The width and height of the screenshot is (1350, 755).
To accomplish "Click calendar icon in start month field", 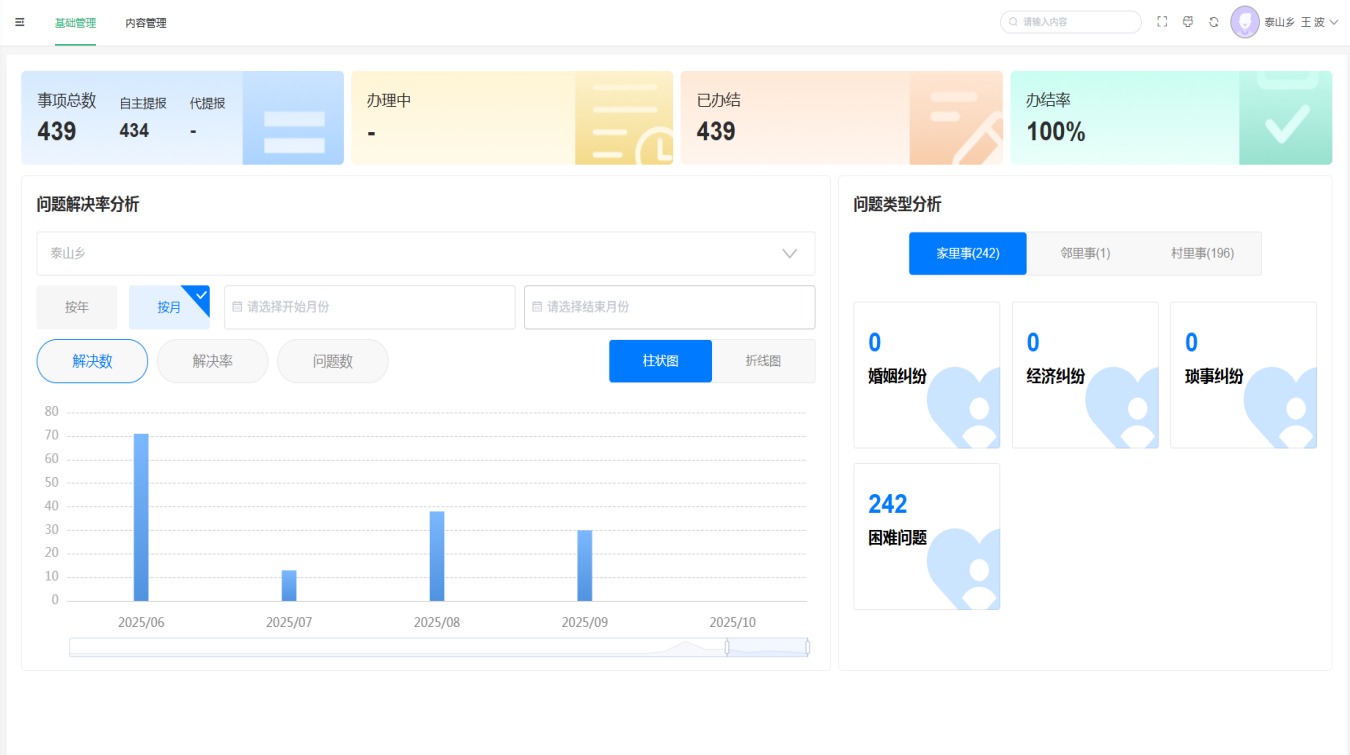I will click(x=237, y=307).
